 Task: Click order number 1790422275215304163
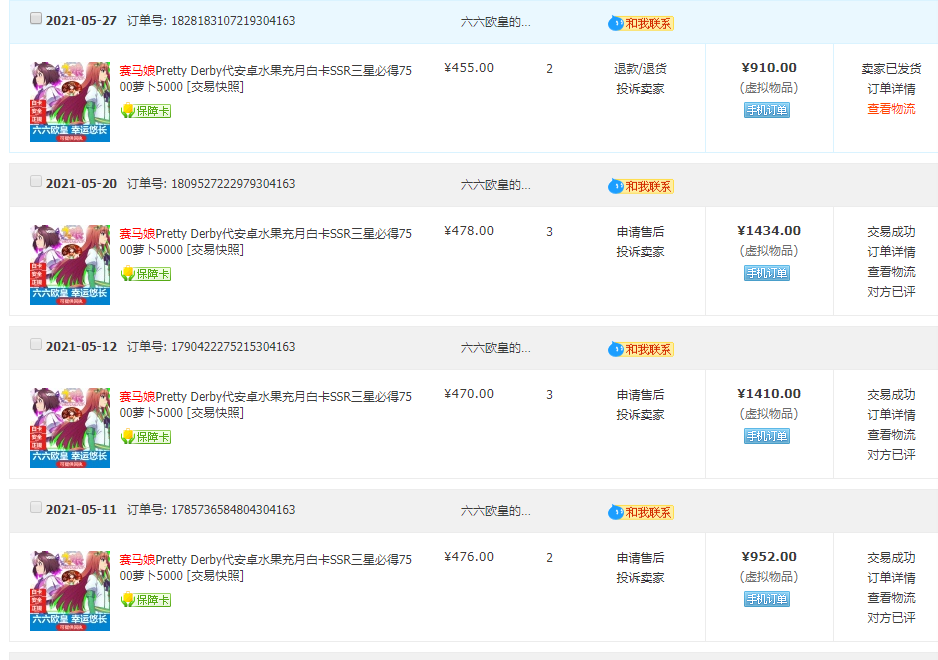click(x=233, y=347)
